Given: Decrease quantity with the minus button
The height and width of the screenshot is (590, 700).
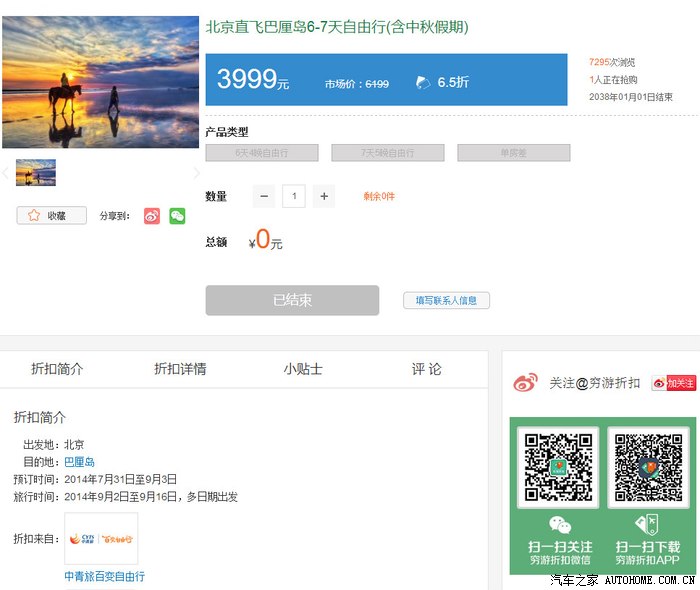Looking at the screenshot, I should [x=264, y=196].
